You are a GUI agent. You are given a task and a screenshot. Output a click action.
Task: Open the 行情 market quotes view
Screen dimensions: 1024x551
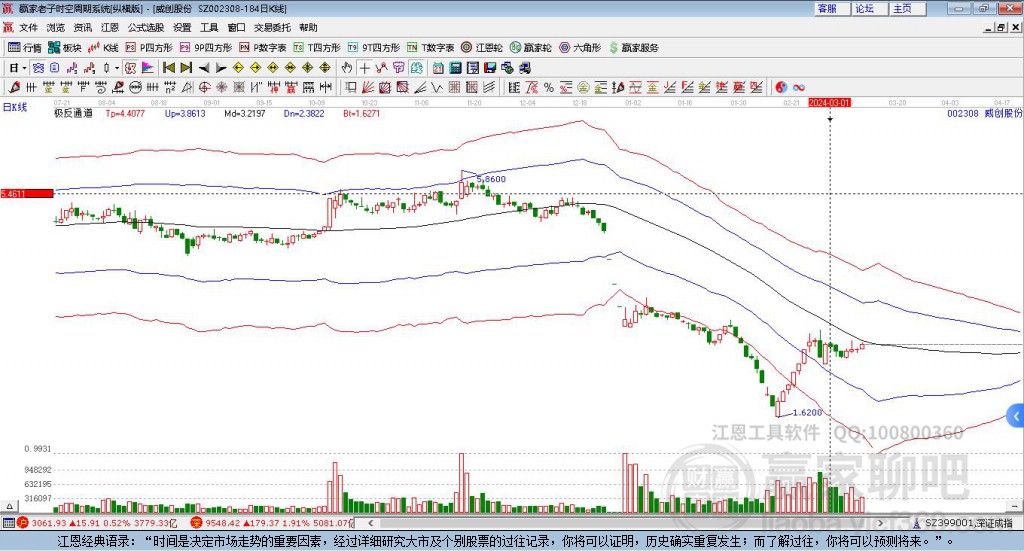point(25,48)
